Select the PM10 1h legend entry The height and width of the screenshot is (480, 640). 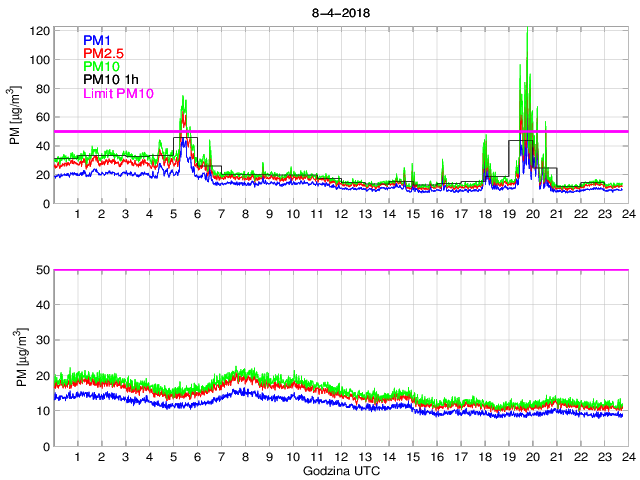112,80
